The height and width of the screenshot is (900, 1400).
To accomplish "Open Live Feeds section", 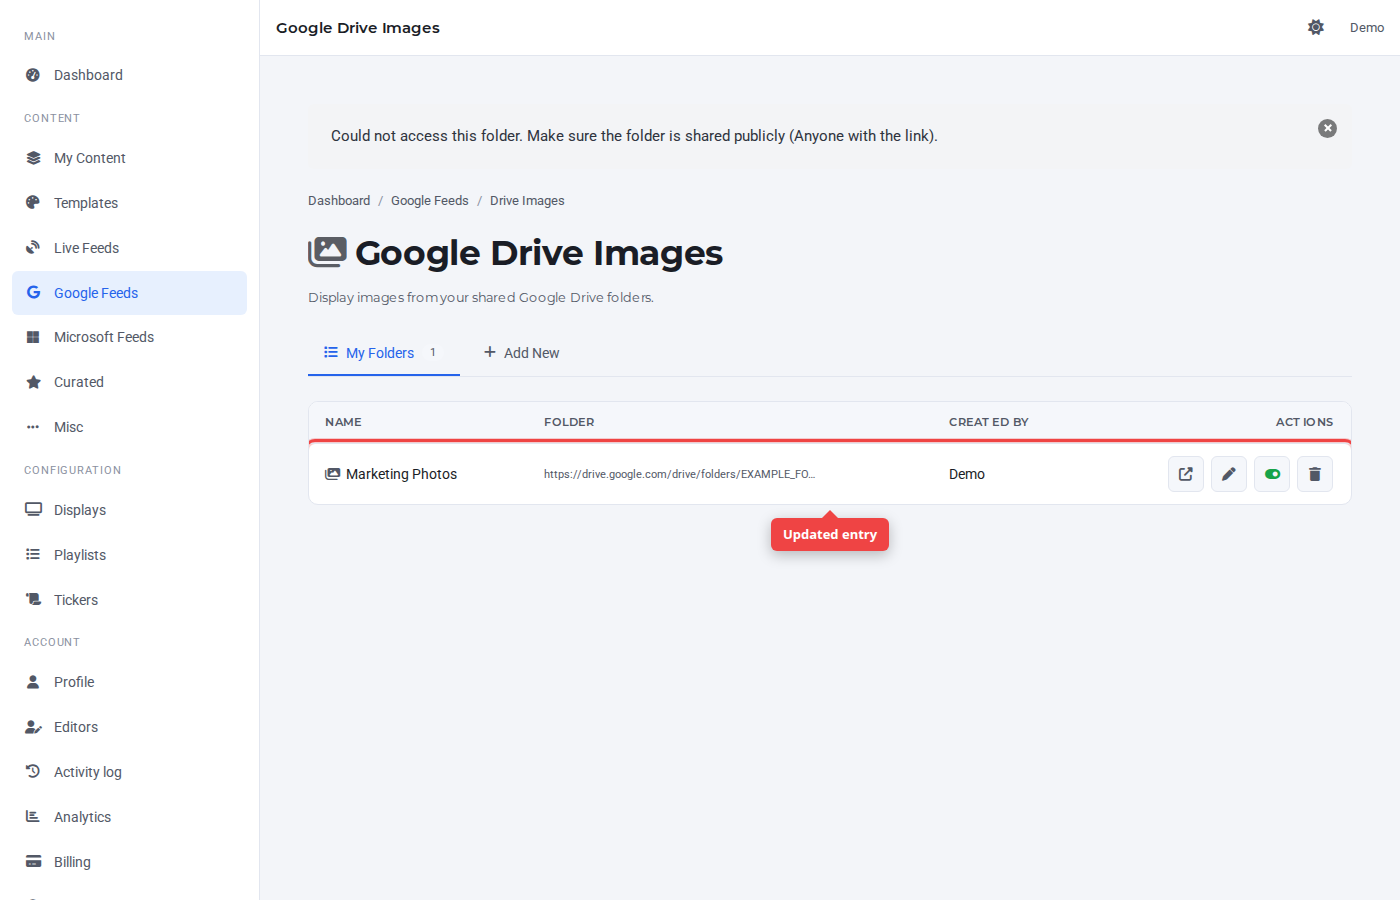I will 129,248.
